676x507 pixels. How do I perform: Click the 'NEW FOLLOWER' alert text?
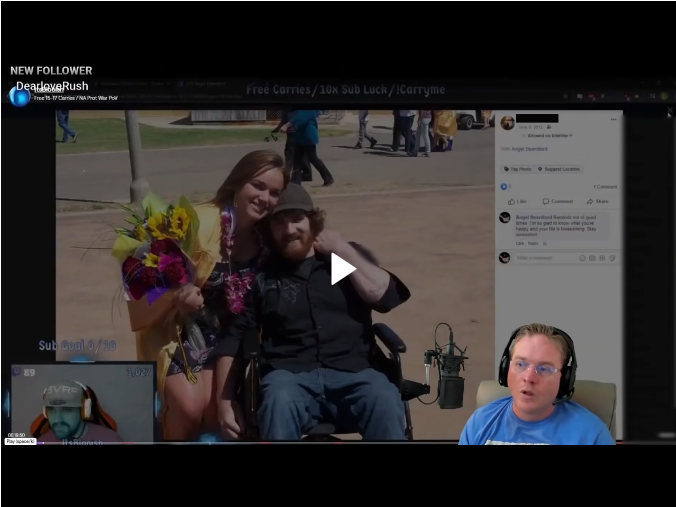[51, 71]
